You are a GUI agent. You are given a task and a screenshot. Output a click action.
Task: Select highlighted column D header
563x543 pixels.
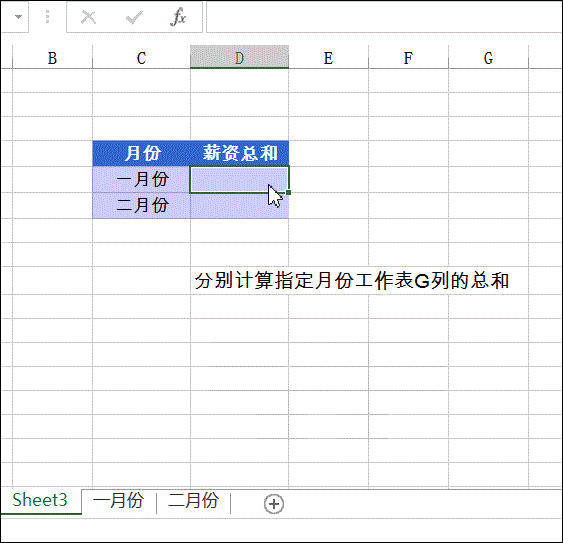[x=239, y=57]
